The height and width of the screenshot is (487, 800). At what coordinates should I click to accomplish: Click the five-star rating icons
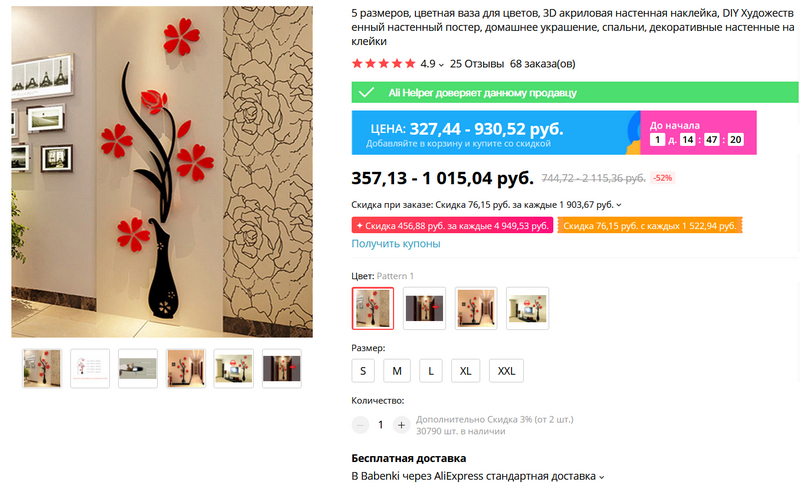pos(384,64)
